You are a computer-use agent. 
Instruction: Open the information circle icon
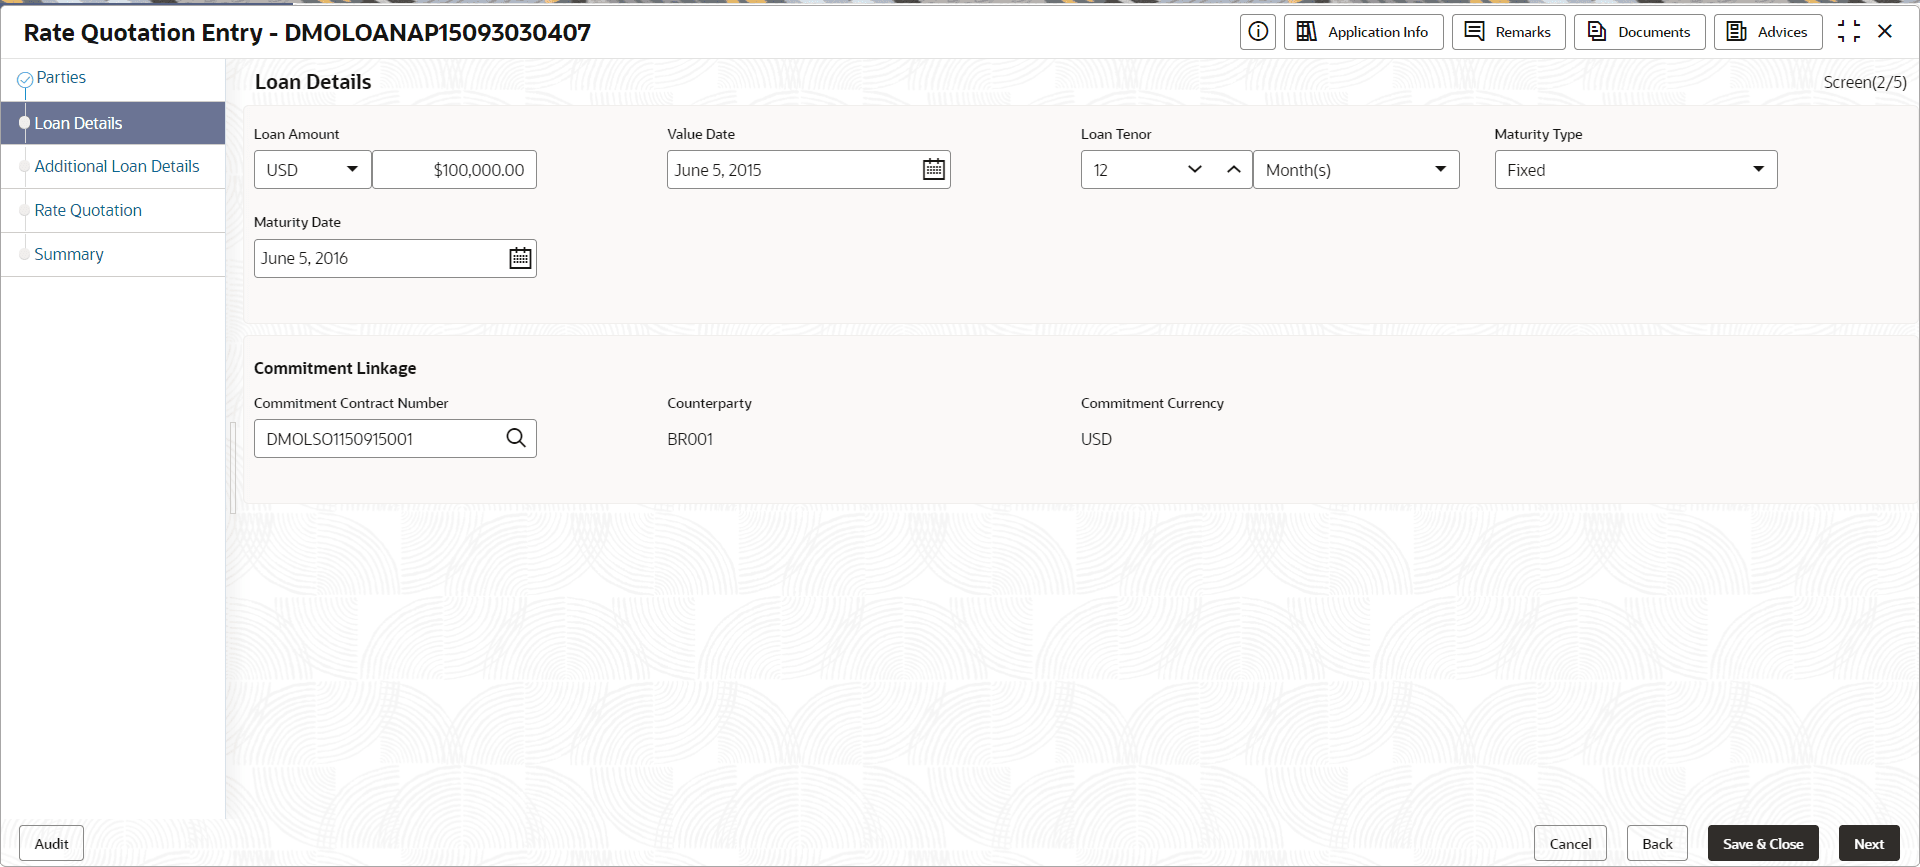[x=1258, y=32]
